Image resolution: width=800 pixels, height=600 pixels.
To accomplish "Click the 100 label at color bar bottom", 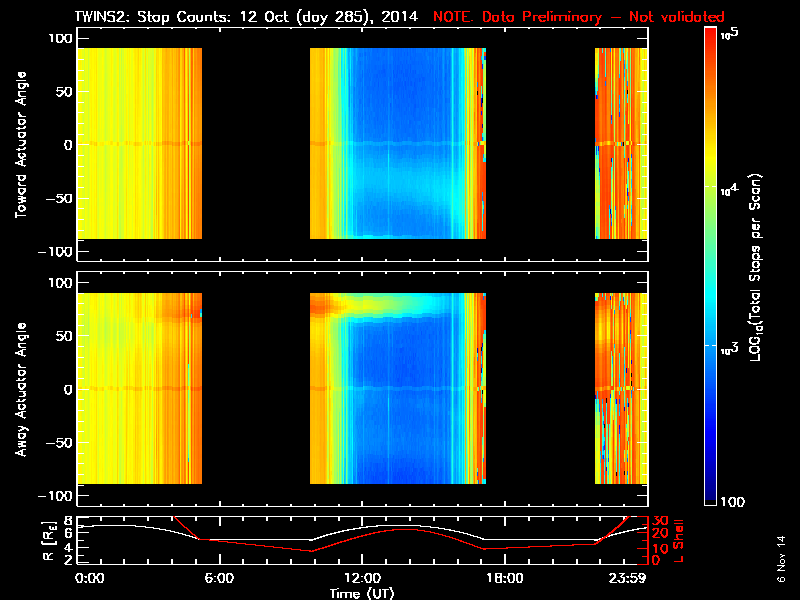I will click(732, 502).
